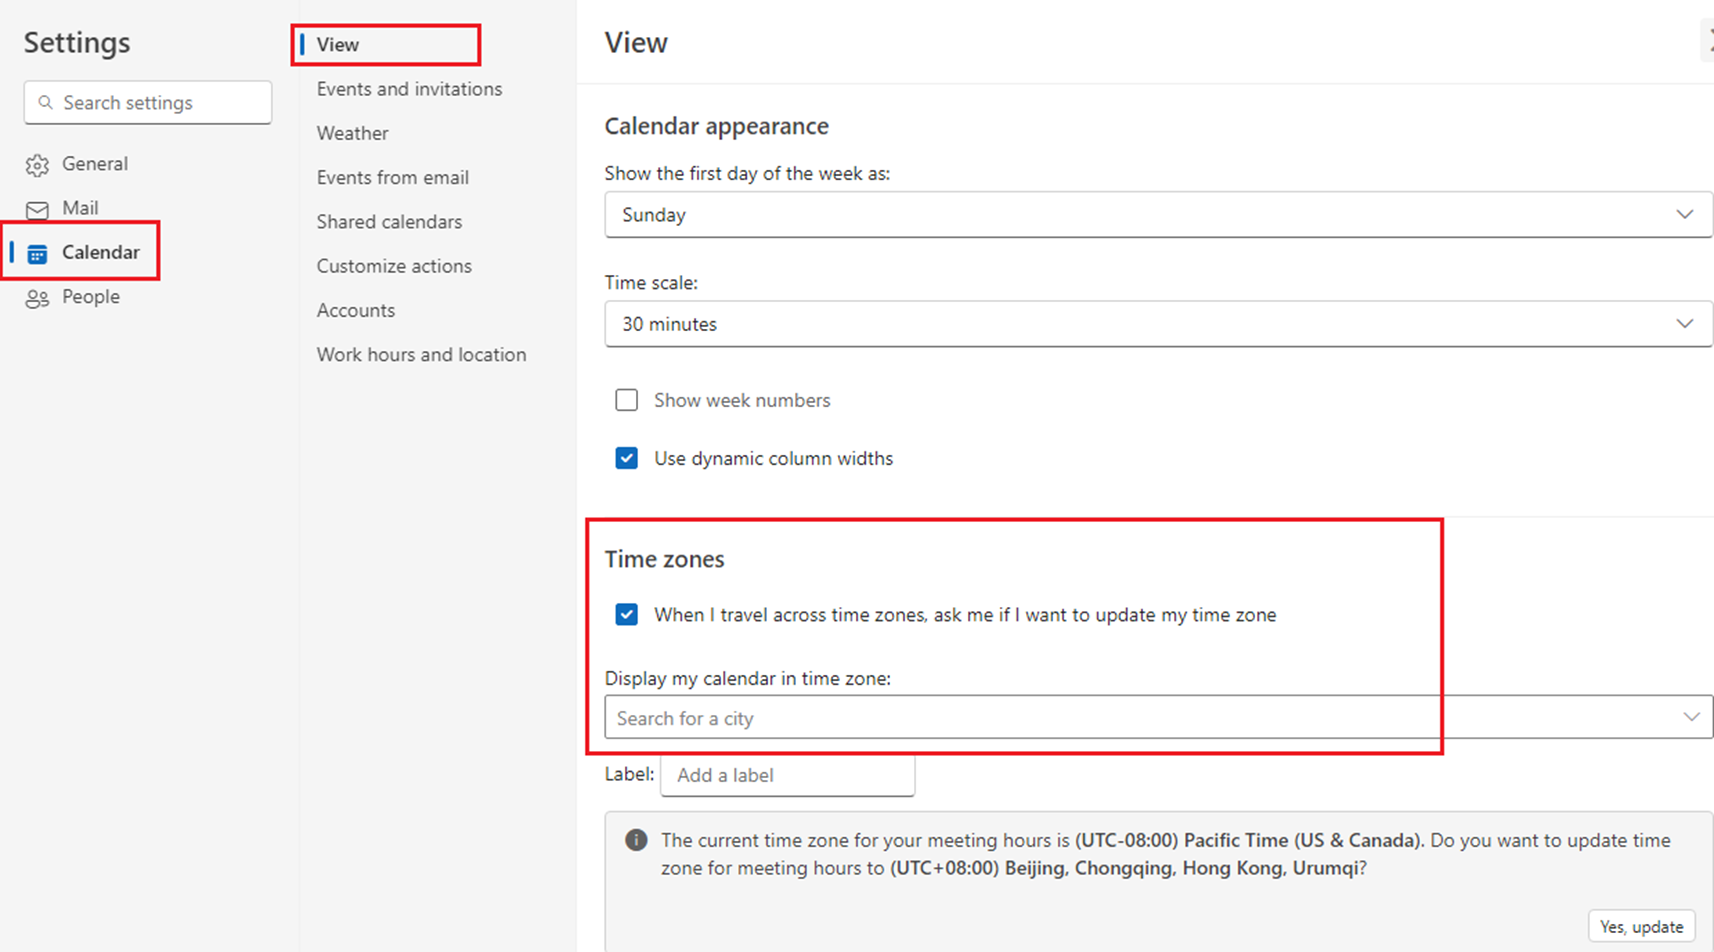The height and width of the screenshot is (952, 1714).
Task: Click the Mail envelope icon
Action: pos(37,209)
